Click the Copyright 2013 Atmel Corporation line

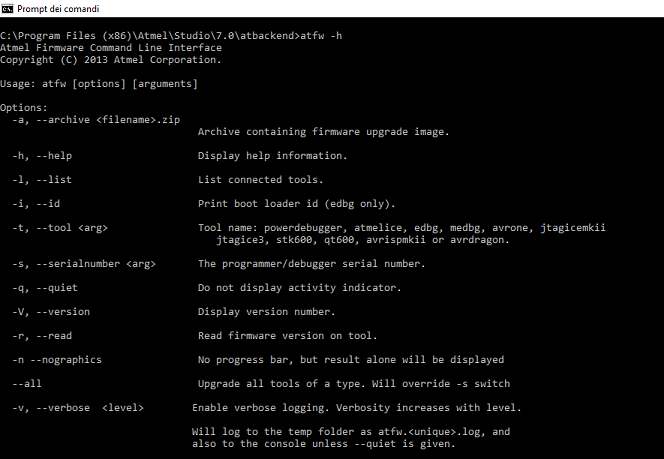111,60
